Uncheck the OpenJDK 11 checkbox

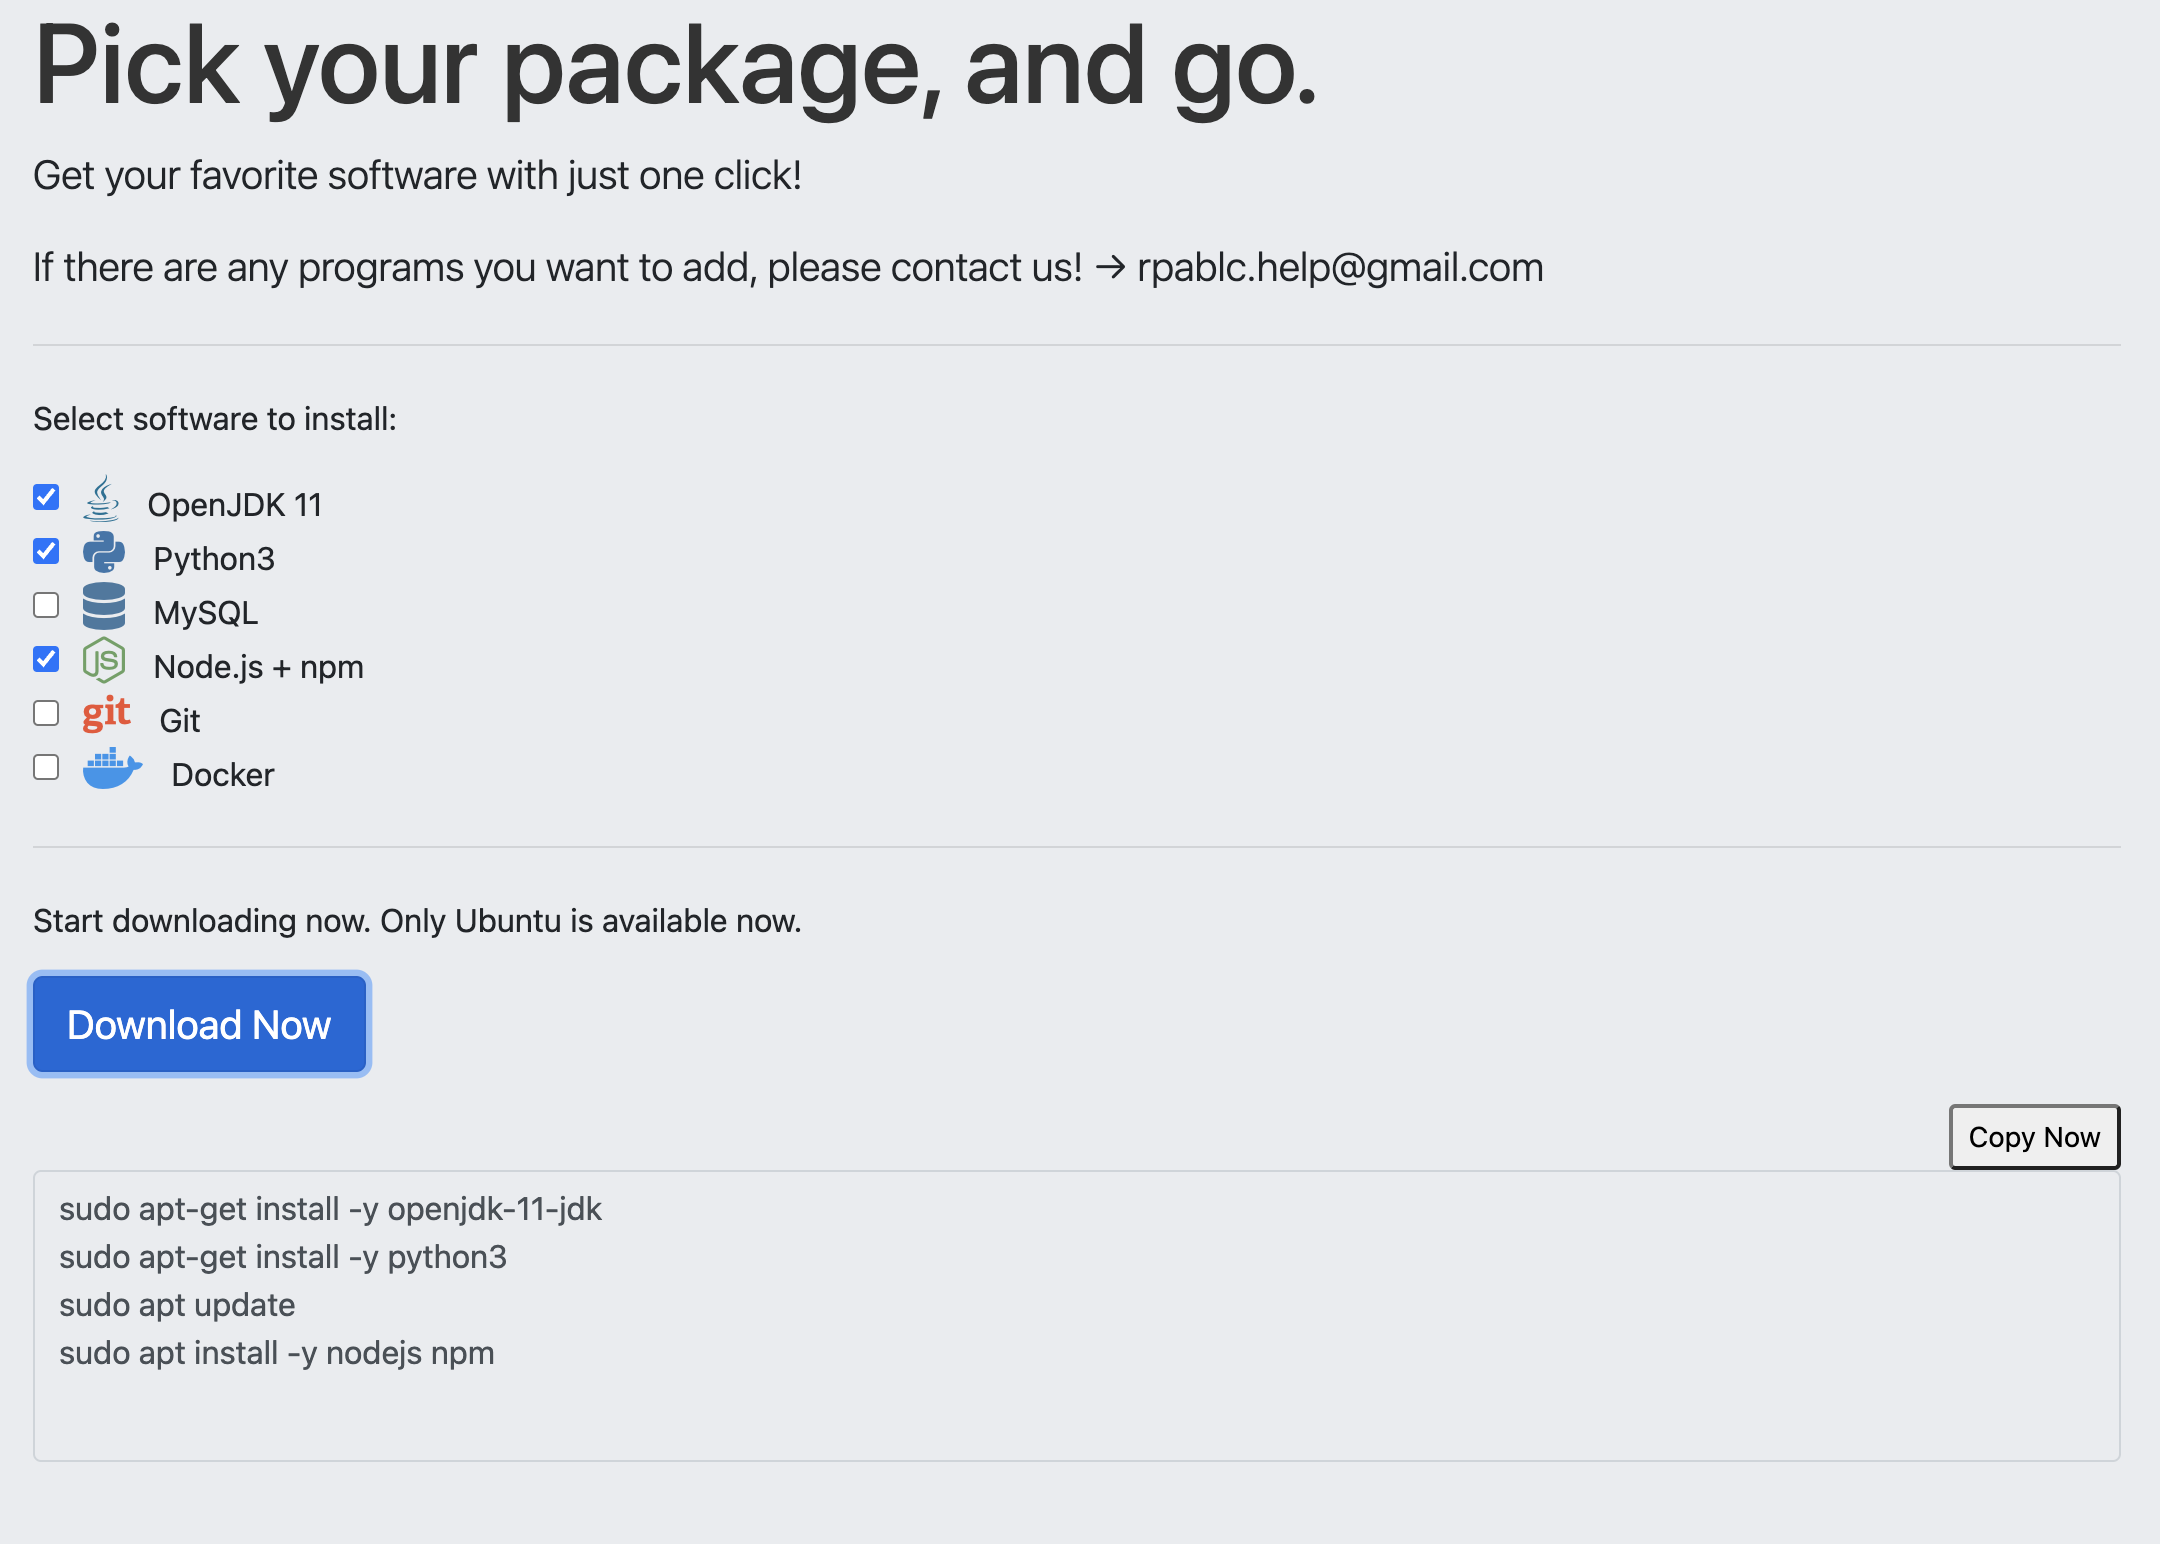(x=46, y=497)
